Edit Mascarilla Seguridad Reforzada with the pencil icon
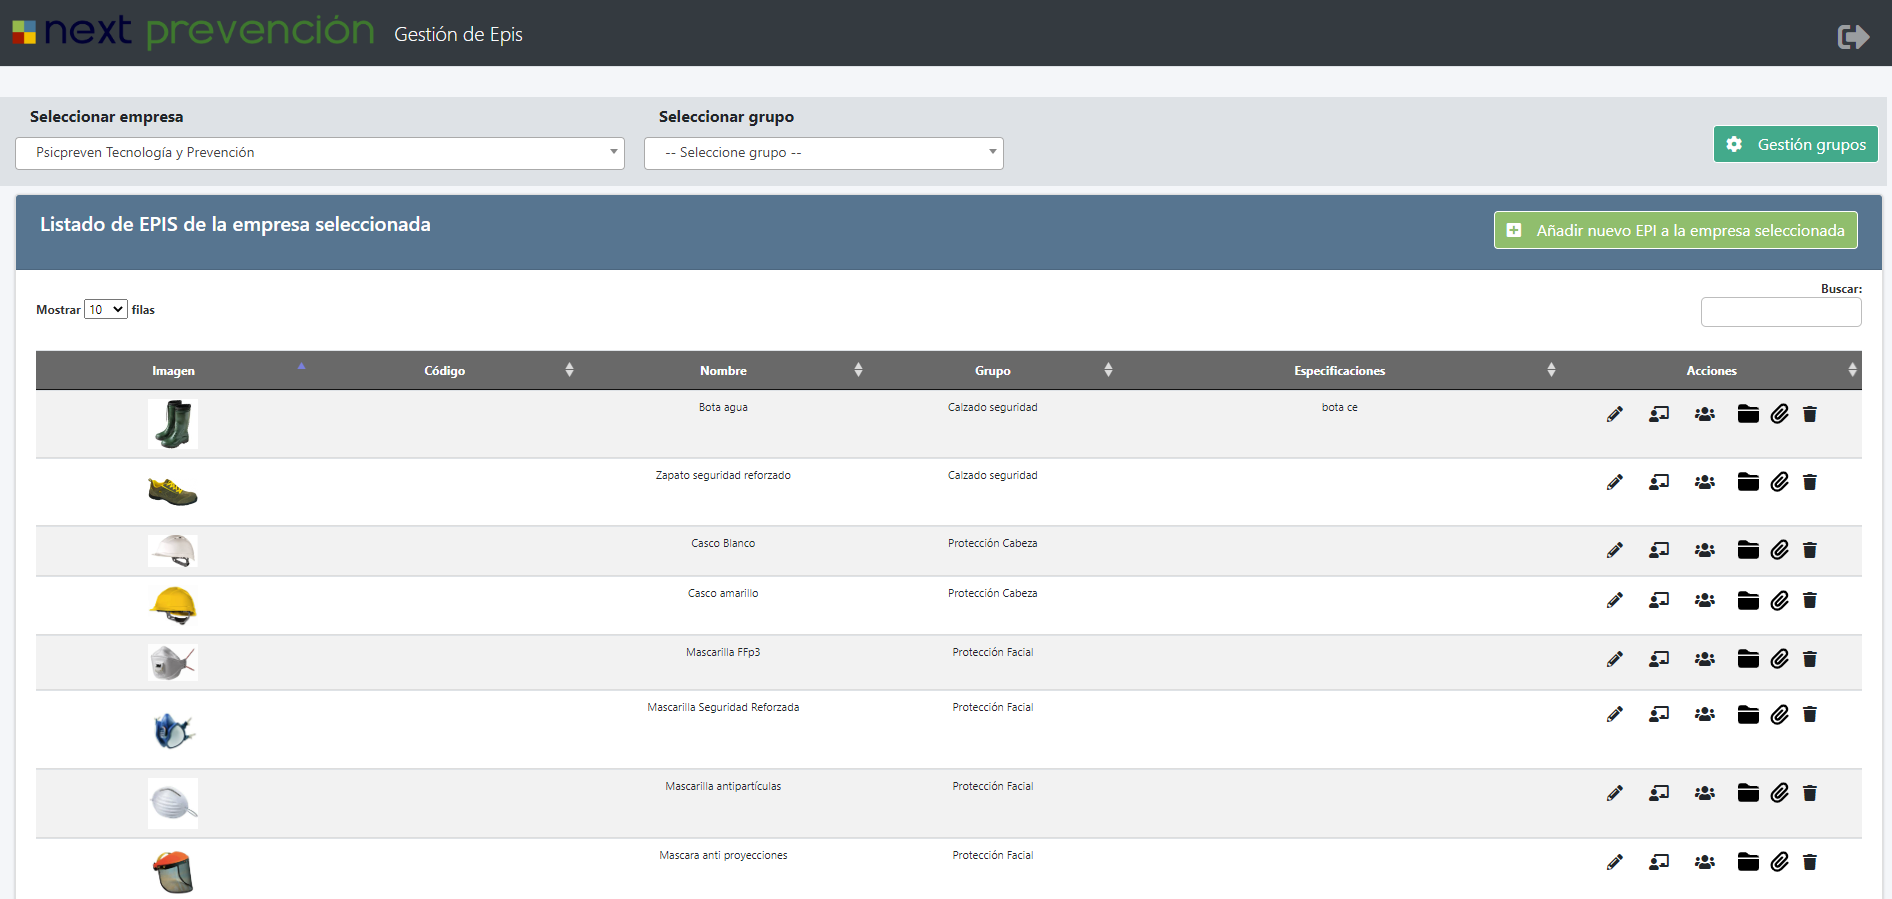1892x899 pixels. [x=1614, y=714]
